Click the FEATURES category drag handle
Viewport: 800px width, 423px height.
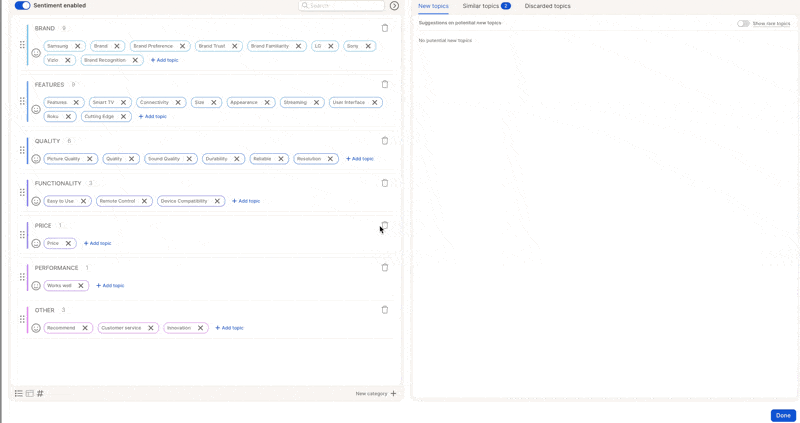pos(22,101)
